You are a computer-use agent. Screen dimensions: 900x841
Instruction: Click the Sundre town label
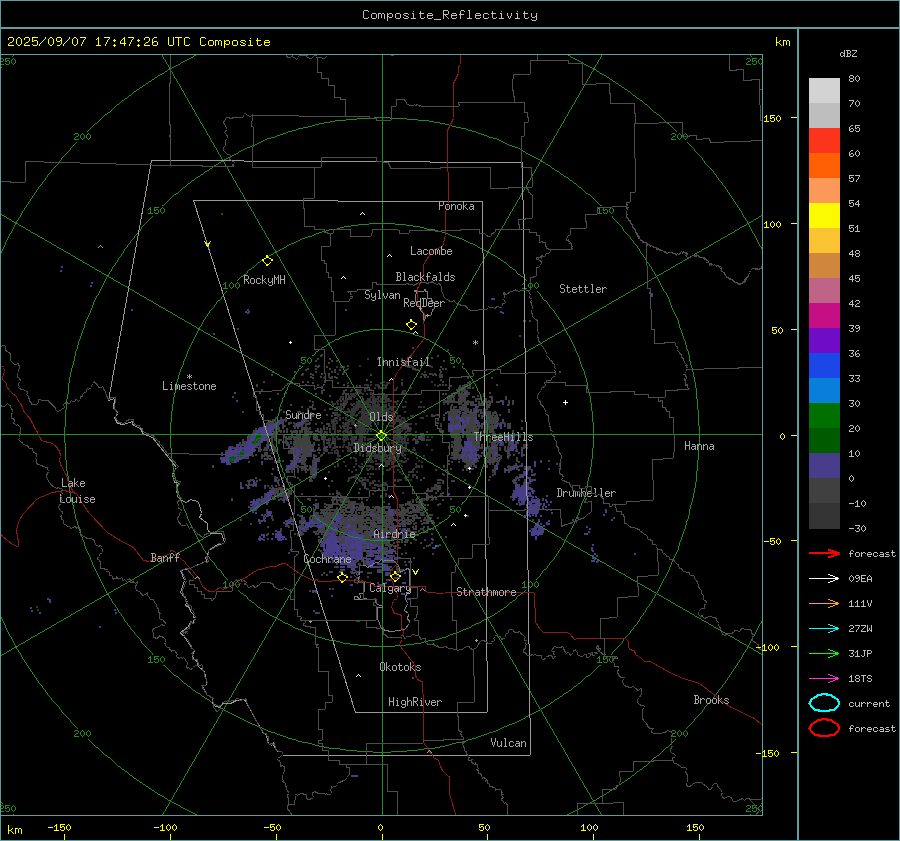click(x=303, y=414)
